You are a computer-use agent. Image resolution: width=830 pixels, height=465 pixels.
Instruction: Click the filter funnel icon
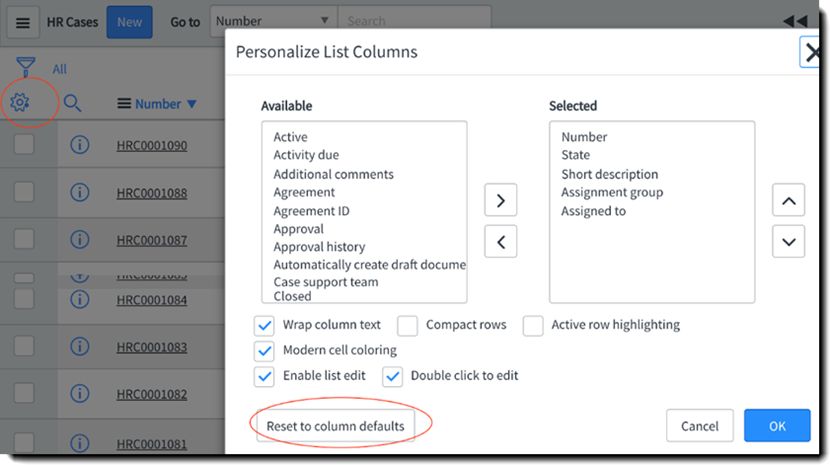[x=25, y=68]
